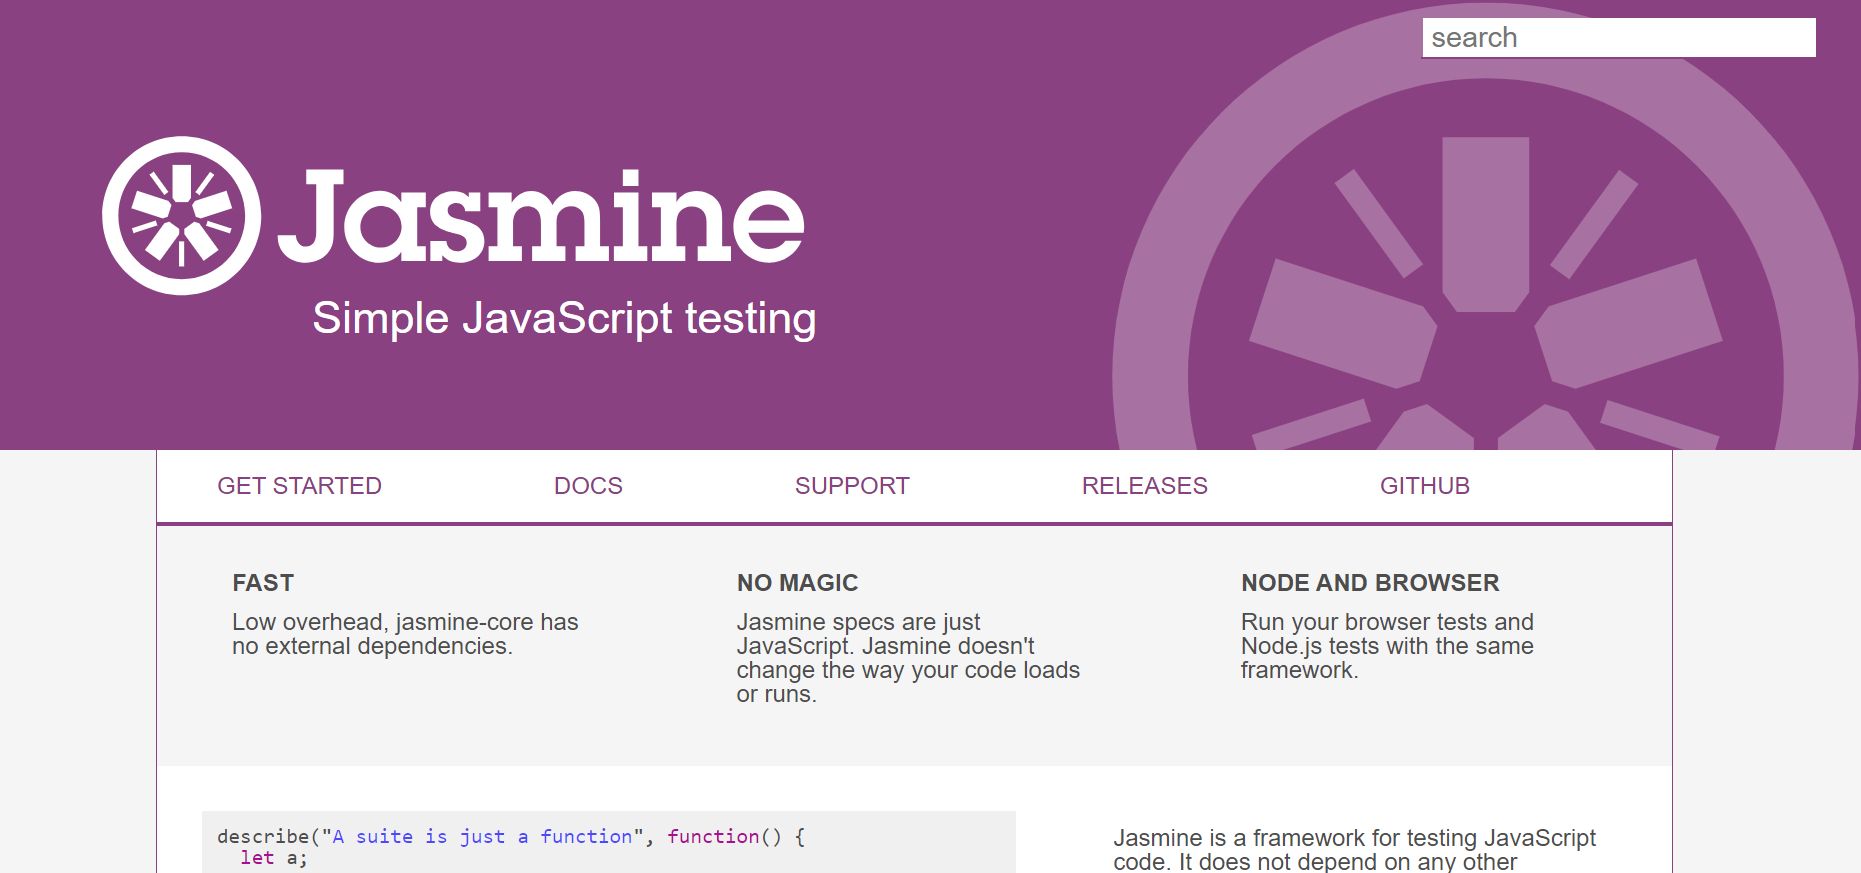The height and width of the screenshot is (873, 1861).
Task: Click the 'describe' keyword in the code sample
Action: pos(262,836)
